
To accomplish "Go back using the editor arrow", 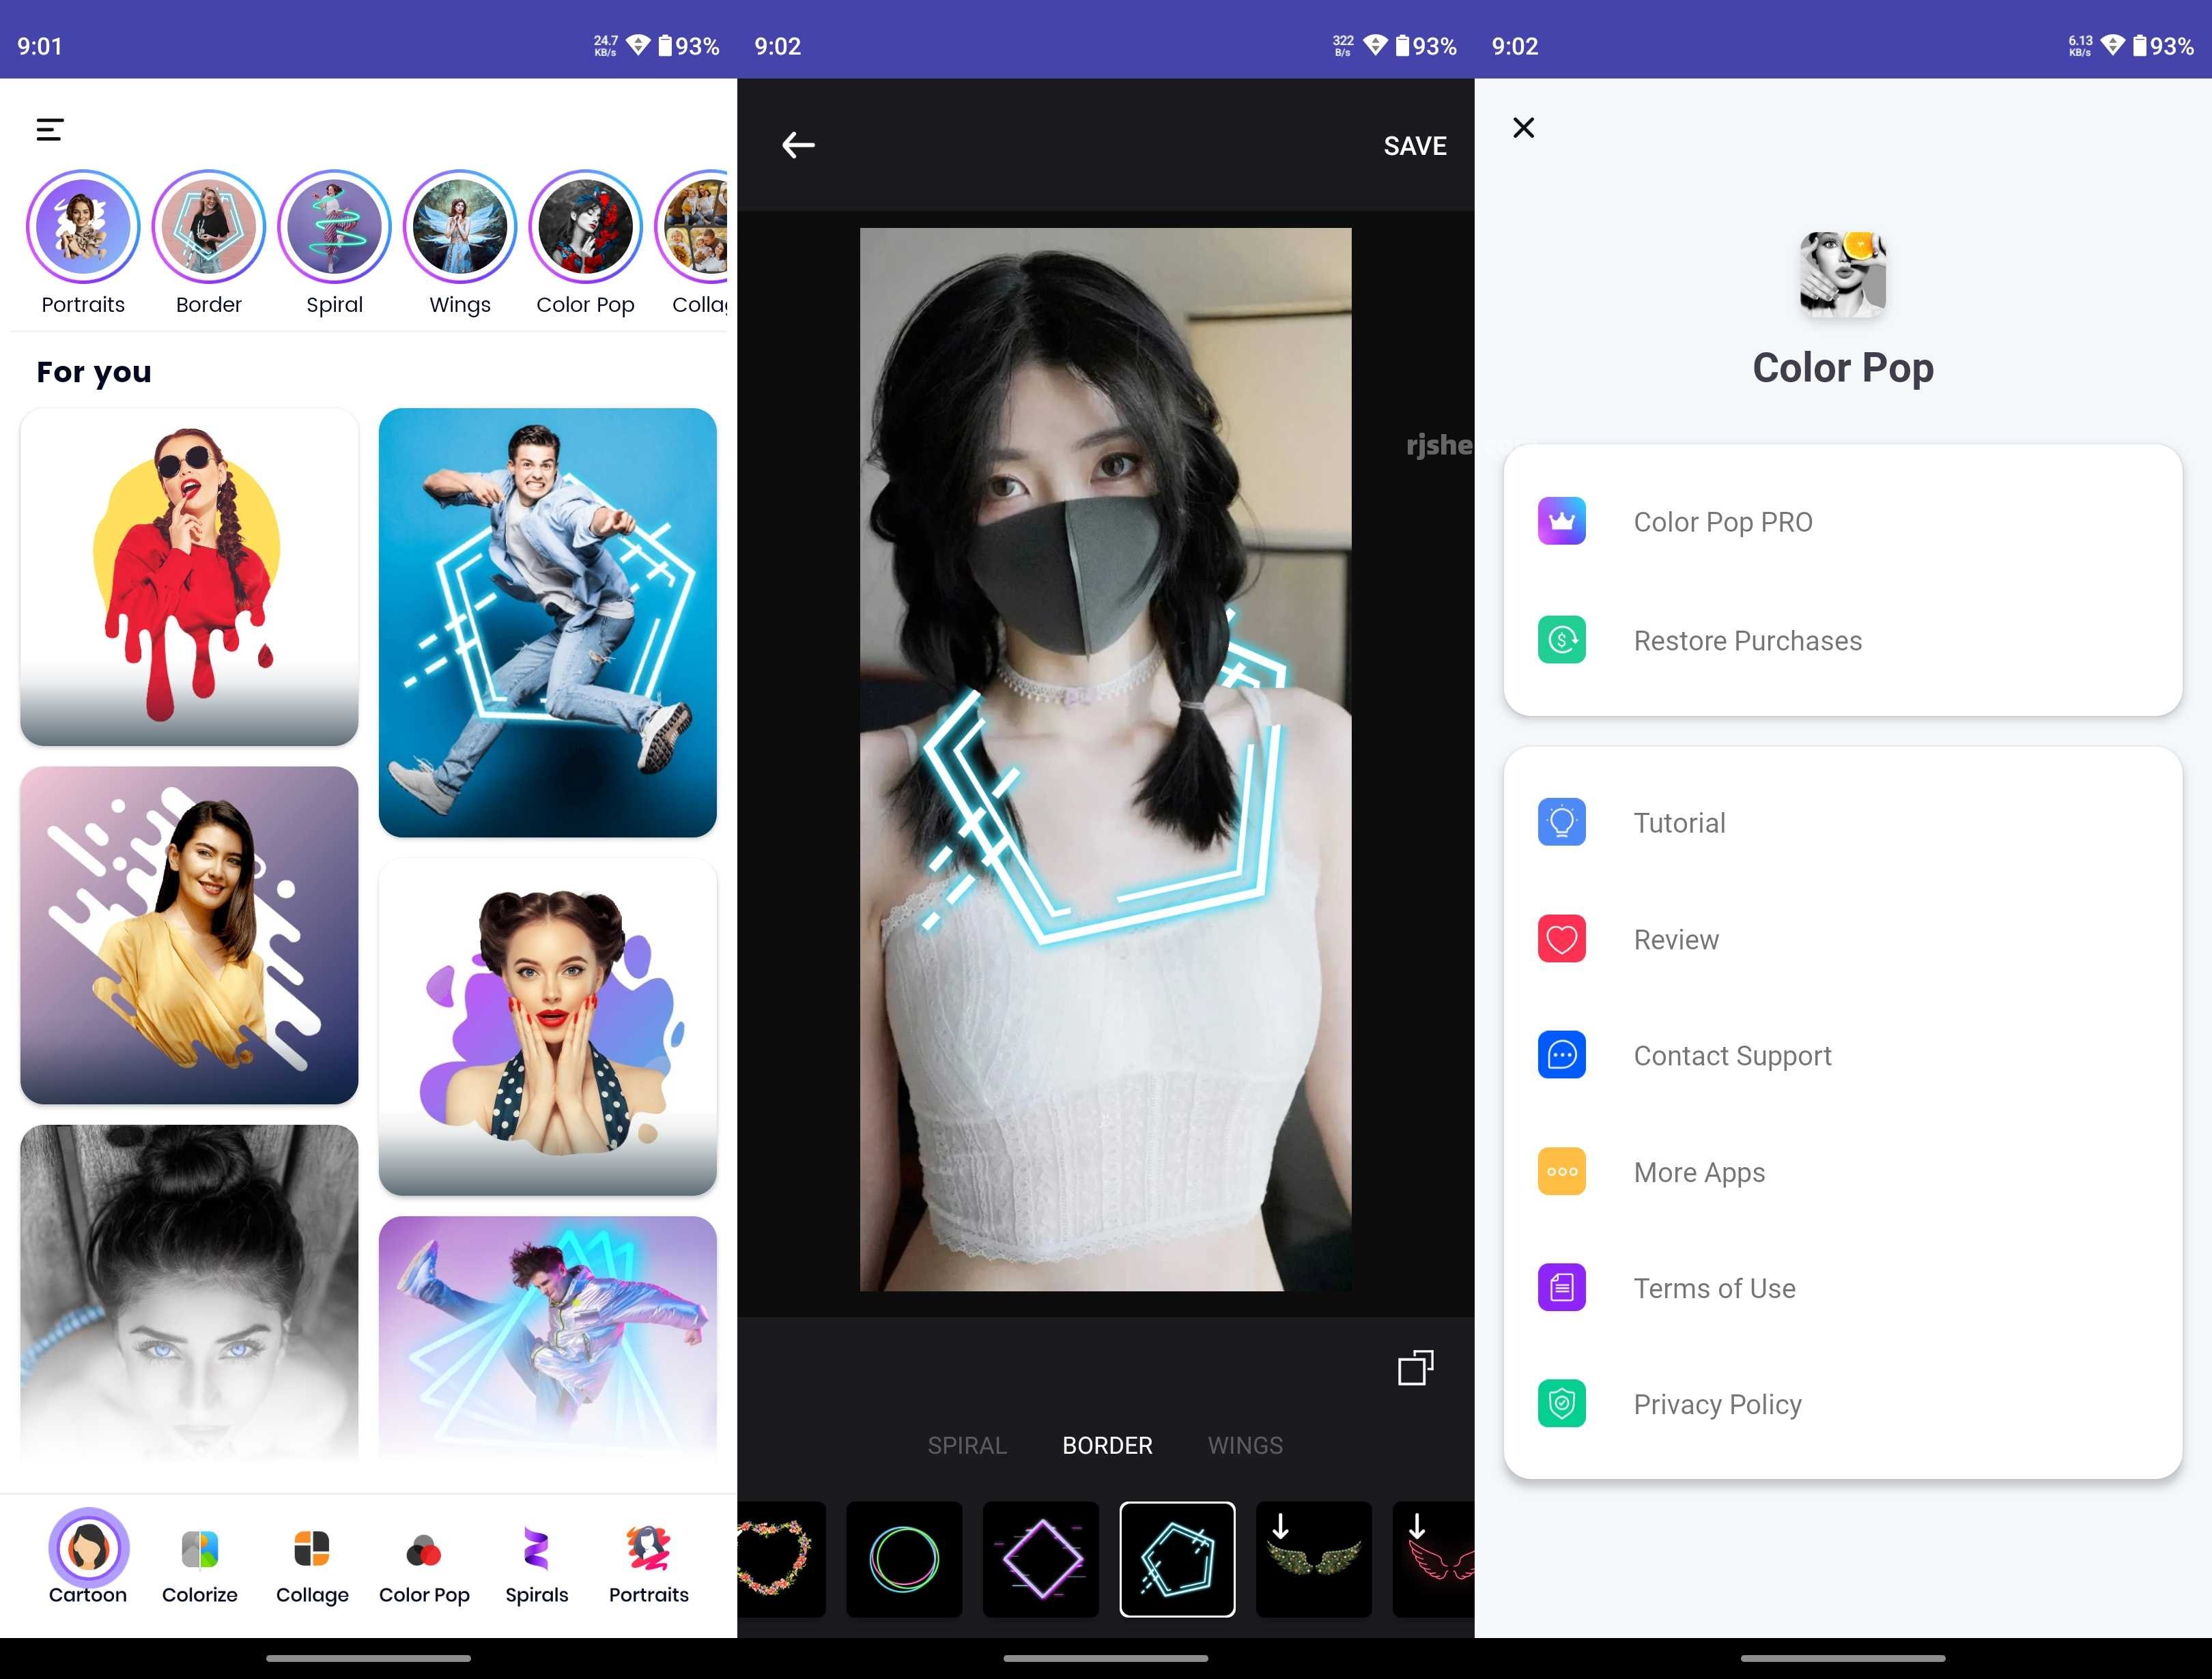I will click(x=798, y=145).
